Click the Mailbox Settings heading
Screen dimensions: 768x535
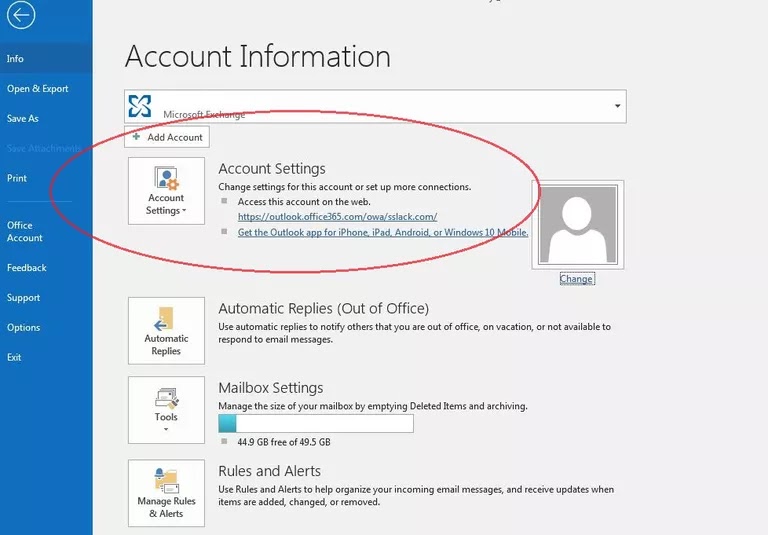[x=271, y=388]
